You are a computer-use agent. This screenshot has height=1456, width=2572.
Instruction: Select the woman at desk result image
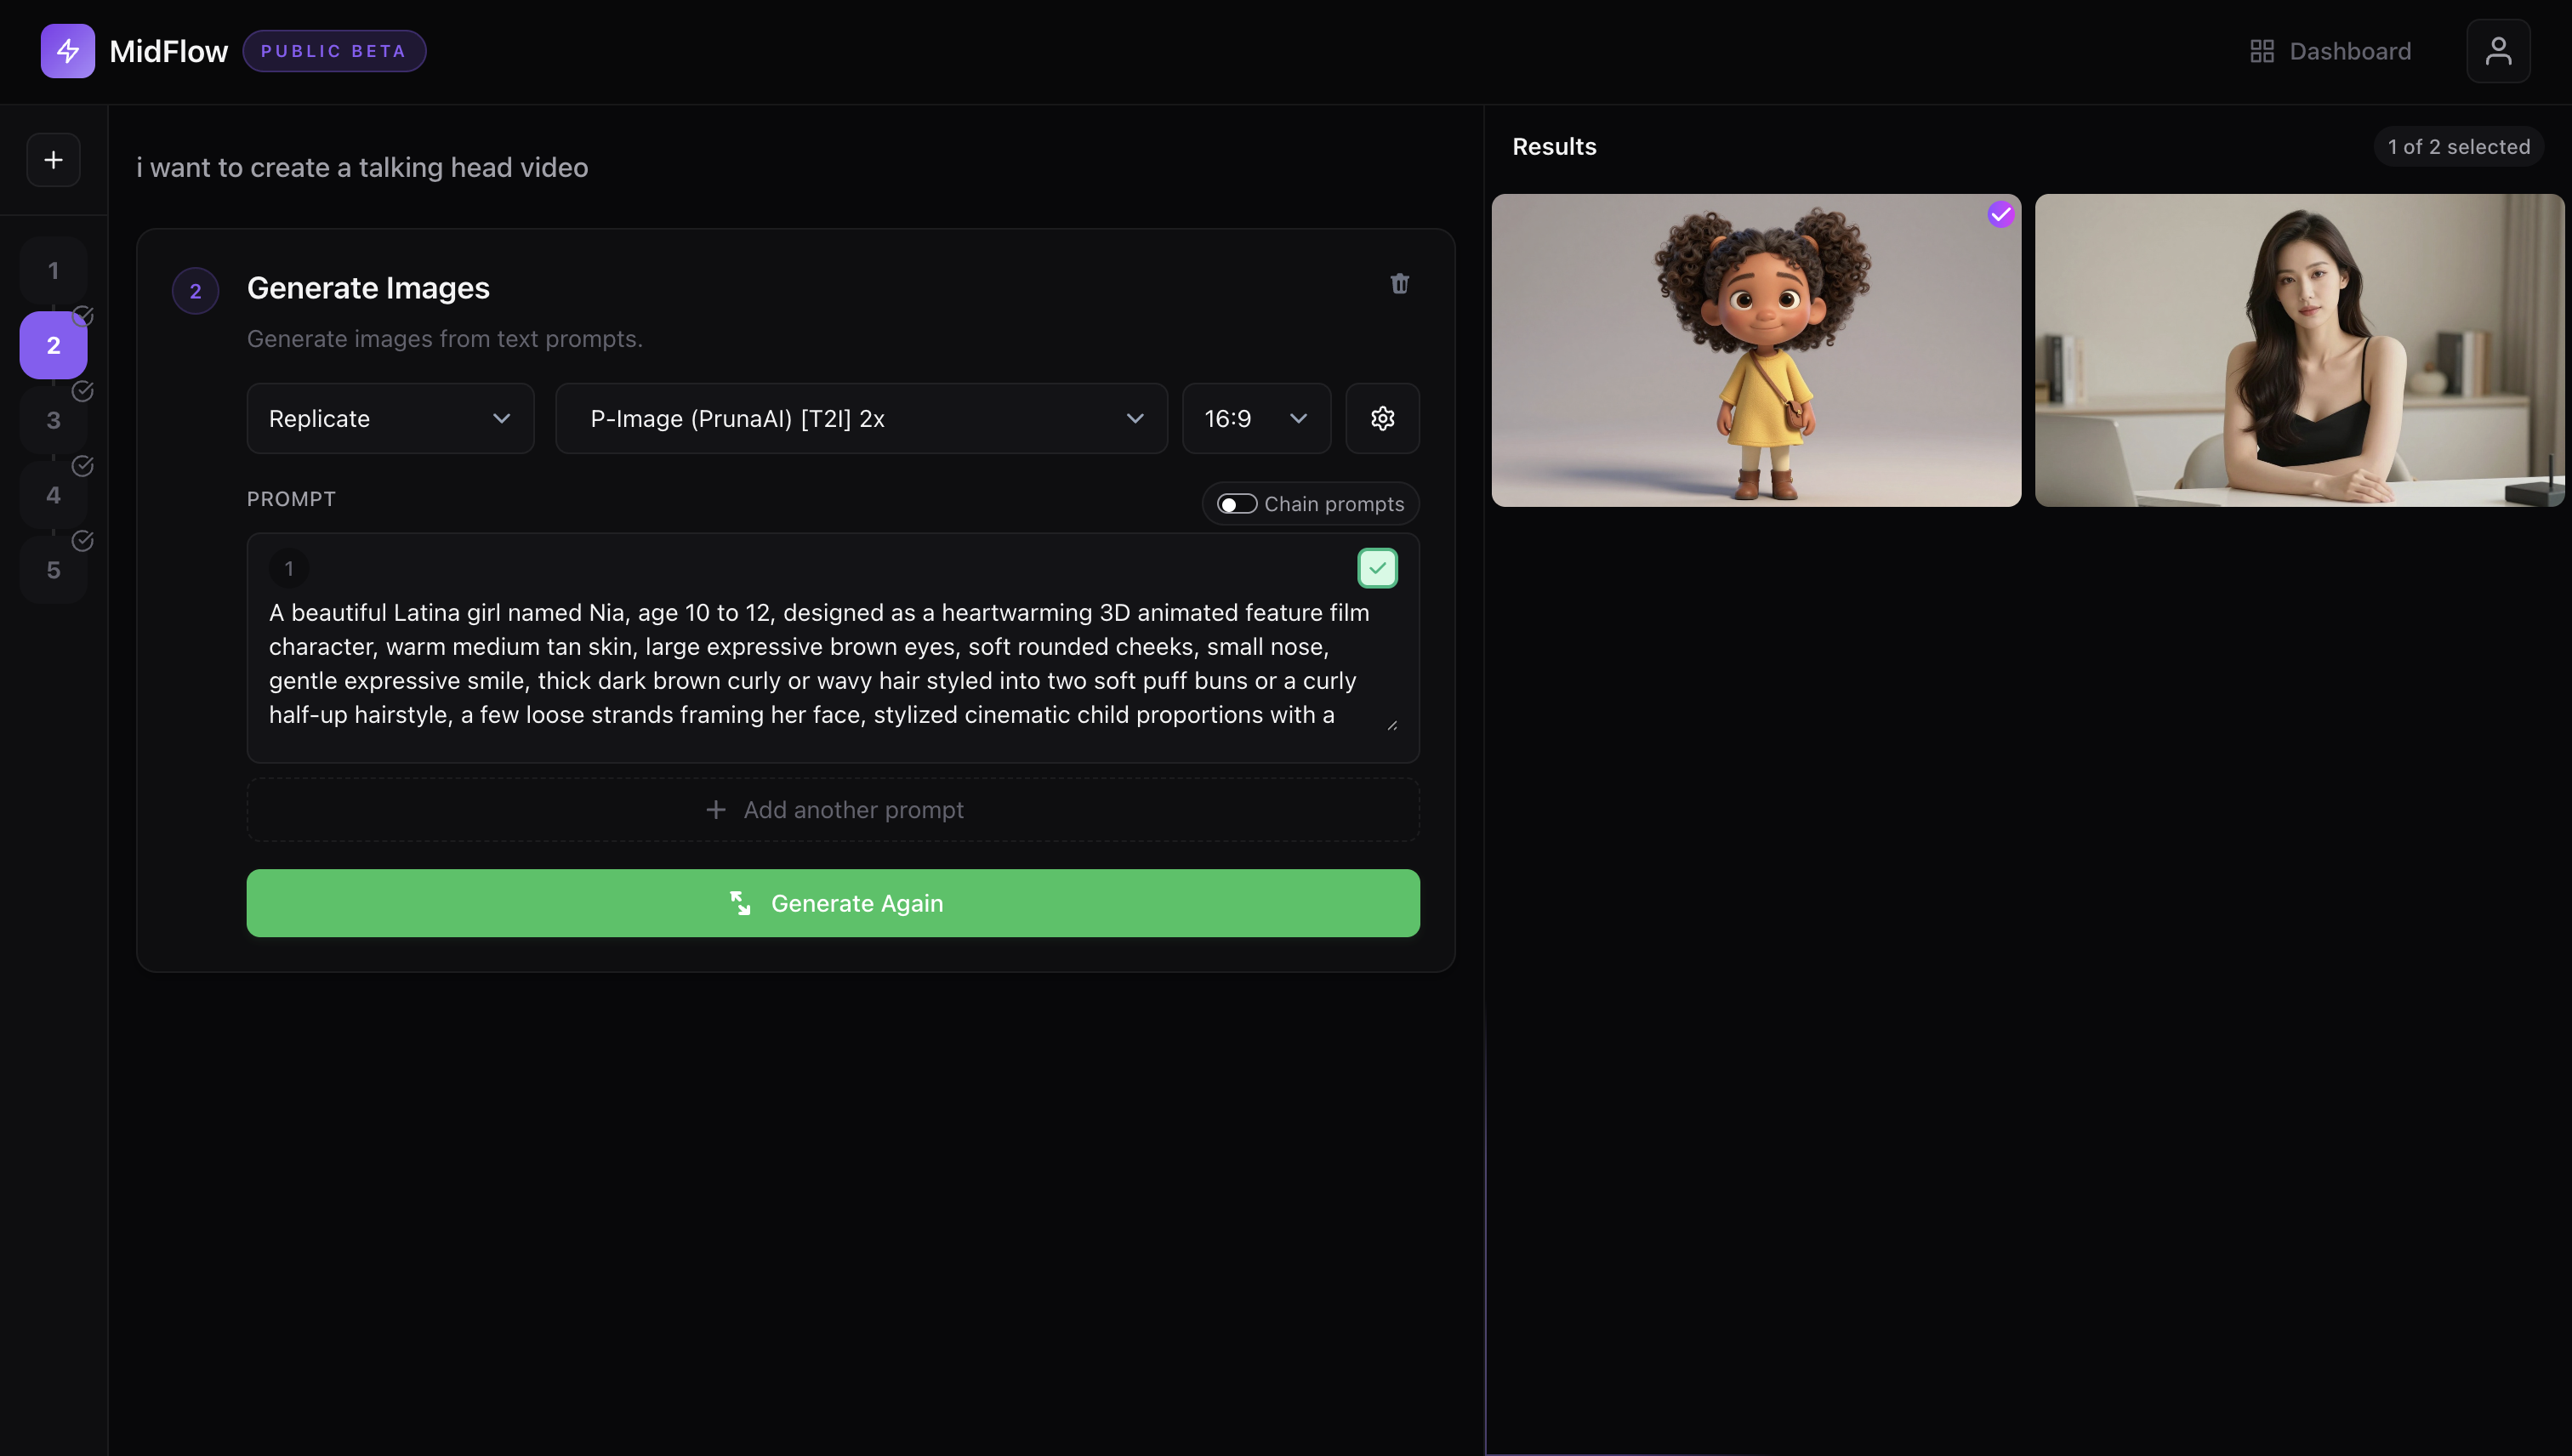pos(2299,351)
